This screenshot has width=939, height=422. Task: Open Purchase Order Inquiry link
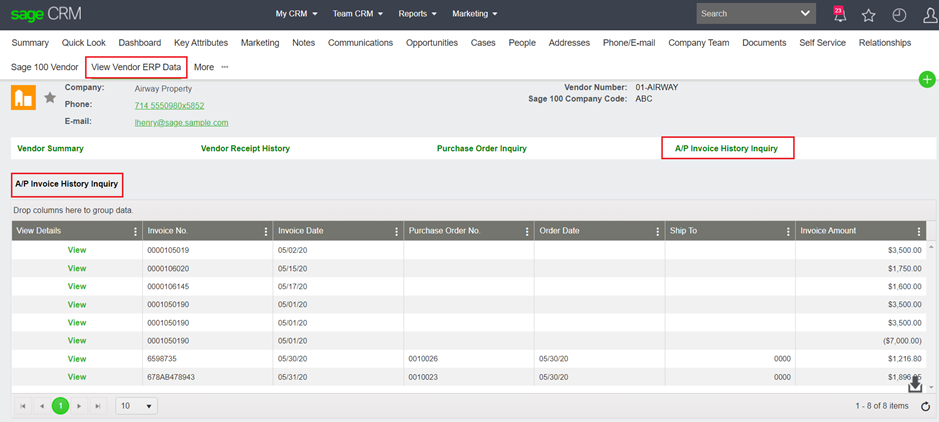coord(481,148)
